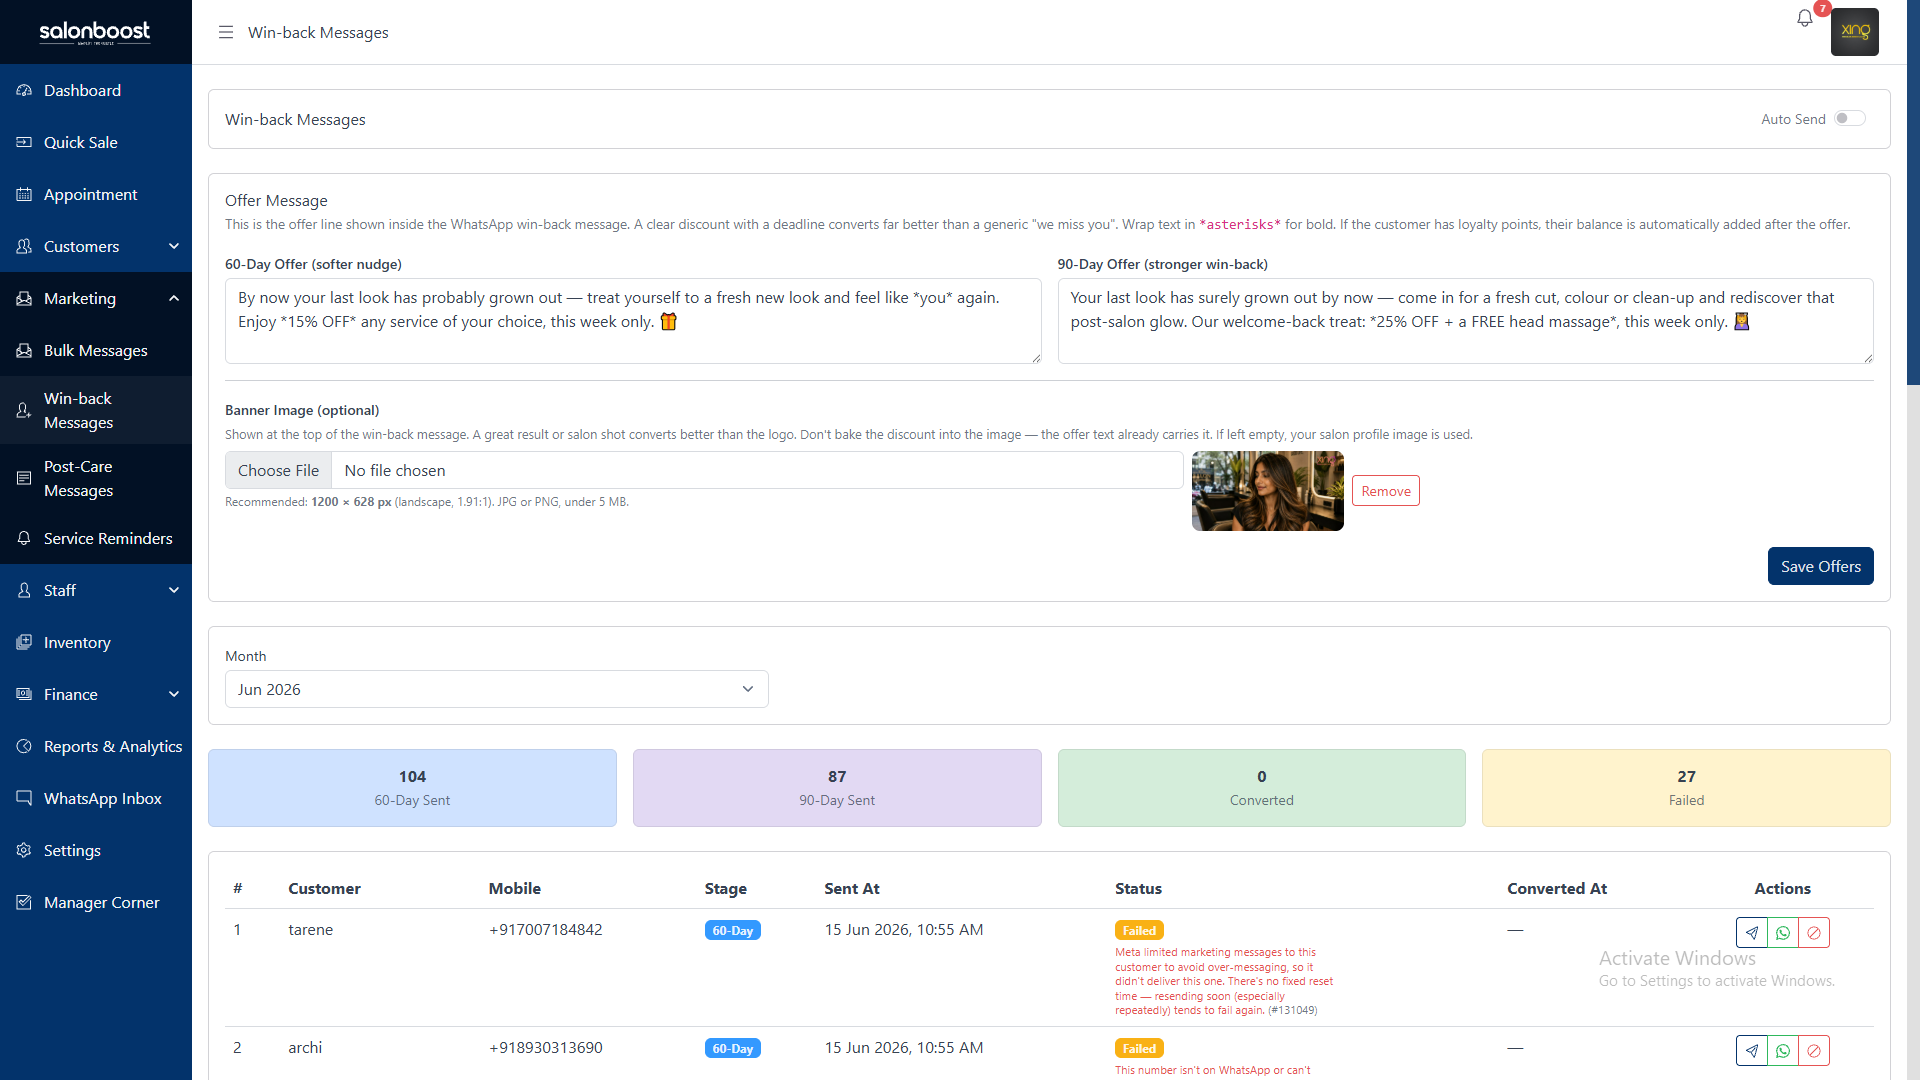This screenshot has height=1080, width=1920.
Task: Click the Service Reminders bell icon
Action: [24, 538]
